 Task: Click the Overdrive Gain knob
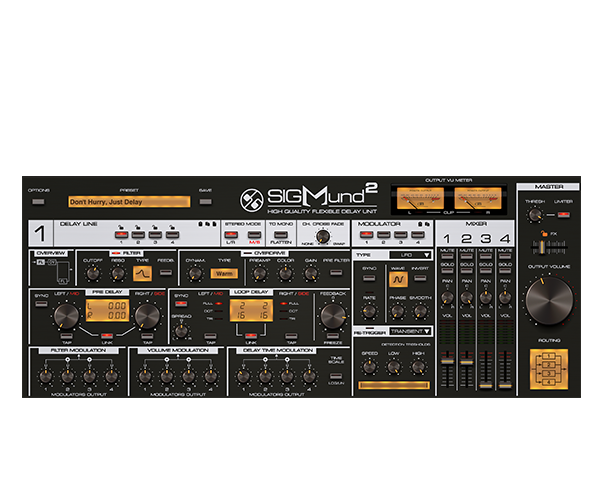pos(310,273)
